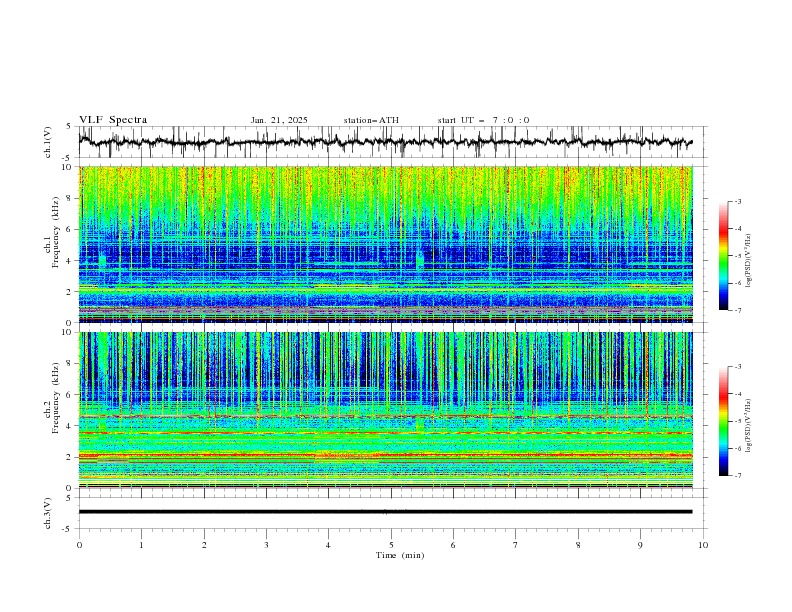This screenshot has height=612, width=792.
Task: Click the "ch.1(V)" axis label
Action: pos(48,142)
